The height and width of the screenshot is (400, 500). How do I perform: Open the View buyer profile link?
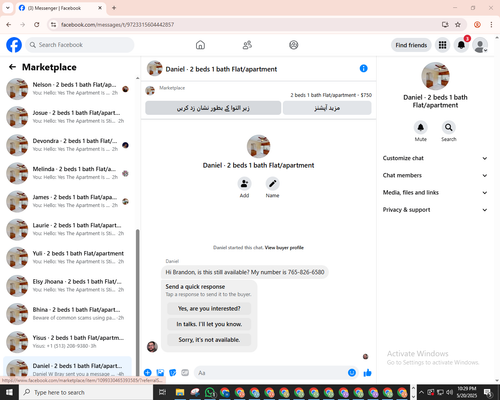284,248
